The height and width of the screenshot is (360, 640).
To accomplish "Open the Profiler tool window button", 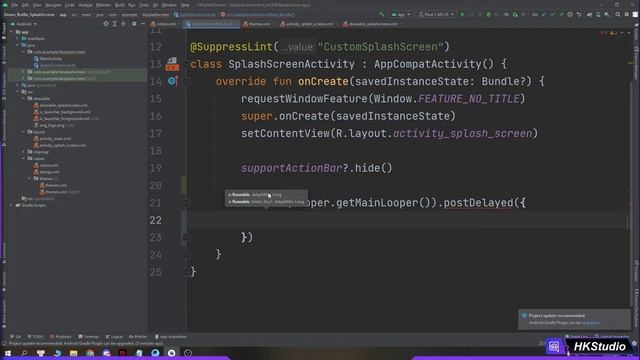I will click(x=138, y=337).
